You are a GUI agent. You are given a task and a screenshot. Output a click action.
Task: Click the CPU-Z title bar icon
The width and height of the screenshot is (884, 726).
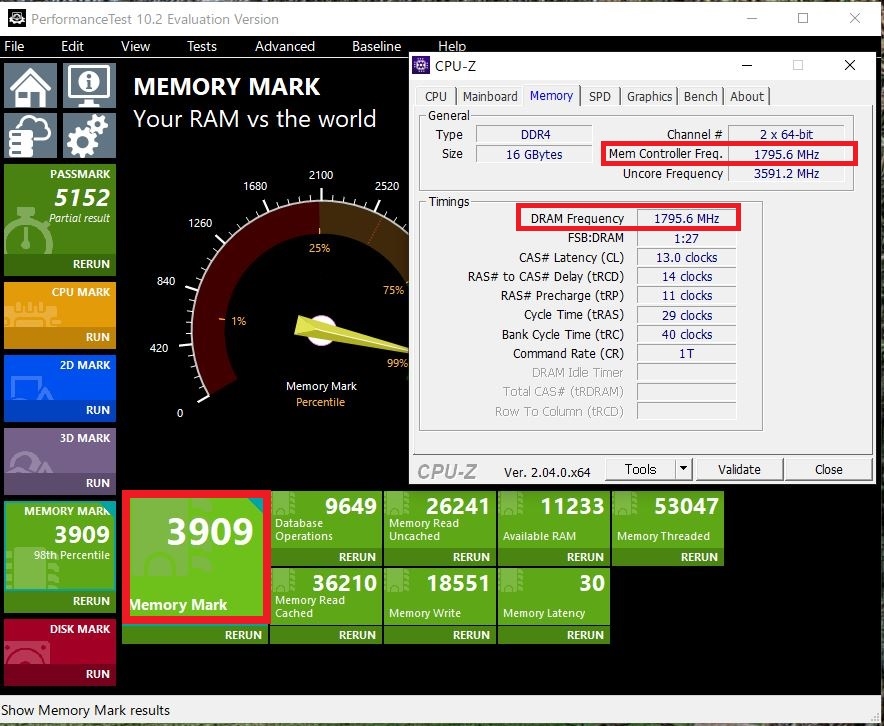point(421,65)
